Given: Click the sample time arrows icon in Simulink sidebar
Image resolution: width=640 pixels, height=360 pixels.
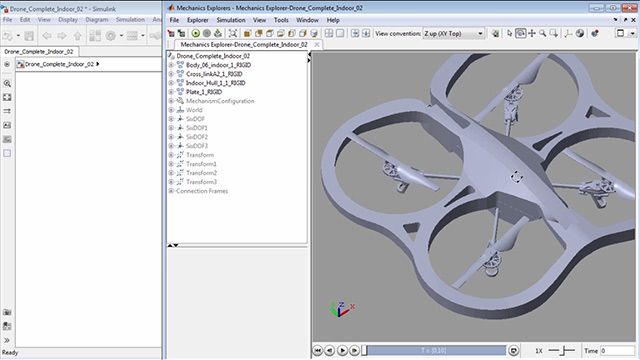Looking at the screenshot, I should coord(7,111).
